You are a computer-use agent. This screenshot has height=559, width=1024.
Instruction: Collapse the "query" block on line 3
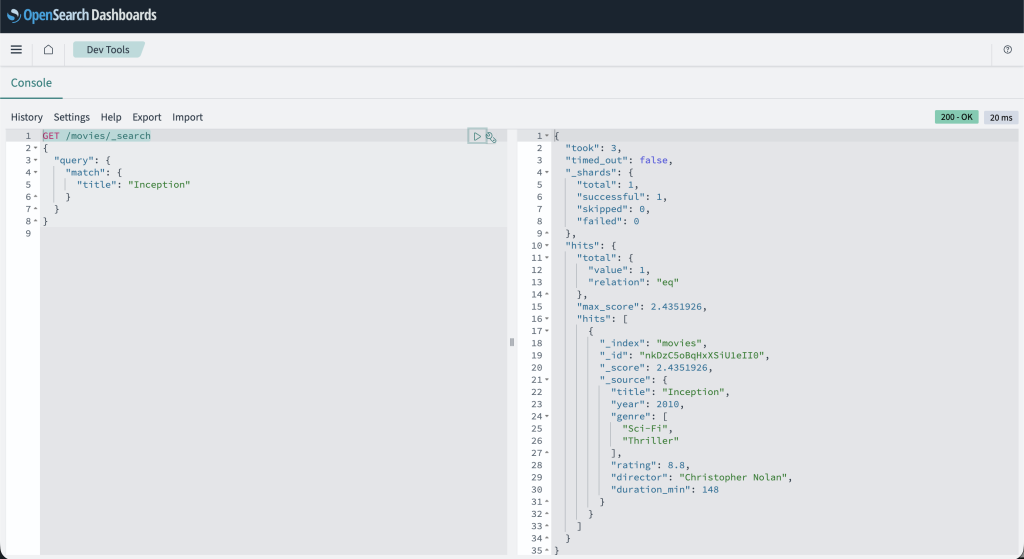click(36, 160)
